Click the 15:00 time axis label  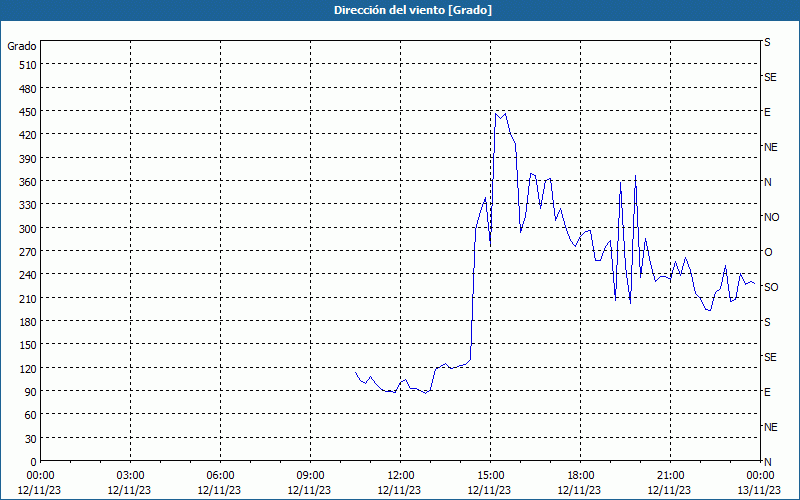tap(490, 476)
